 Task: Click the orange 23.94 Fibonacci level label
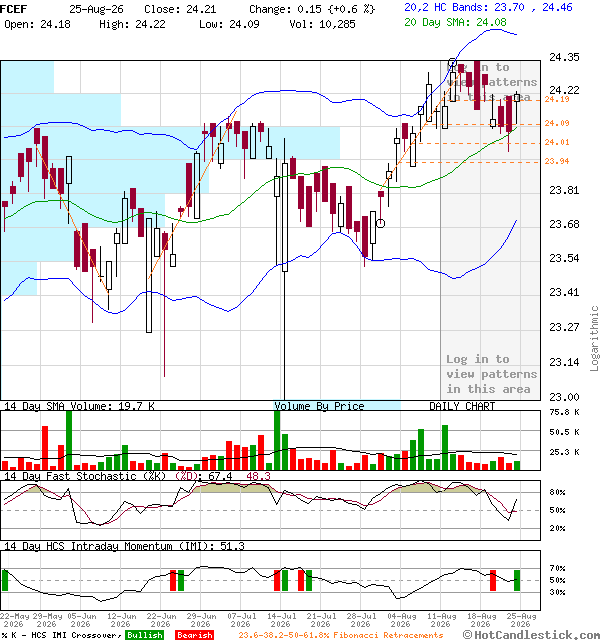click(557, 161)
